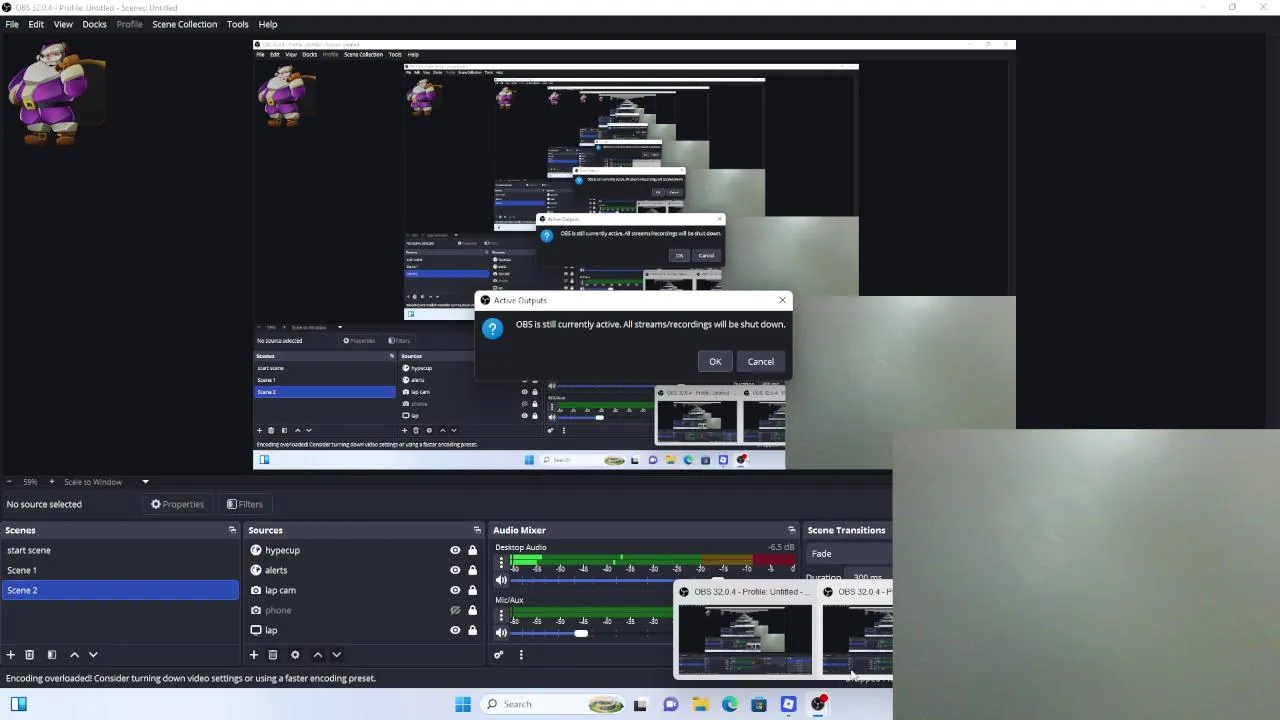Open the Edit menu
This screenshot has width=1280, height=720.
coord(36,24)
